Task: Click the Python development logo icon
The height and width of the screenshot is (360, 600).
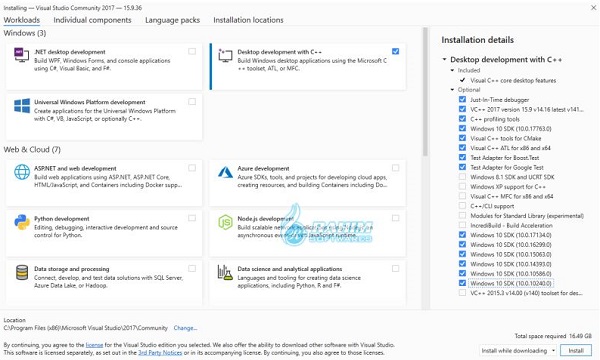Action: point(22,222)
